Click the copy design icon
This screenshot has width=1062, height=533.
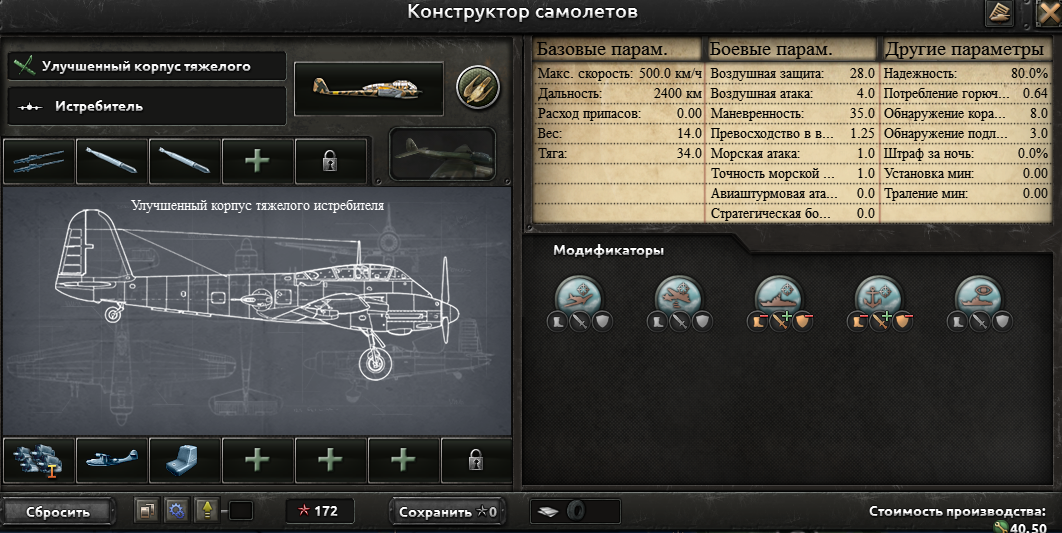pyautogui.click(x=146, y=511)
